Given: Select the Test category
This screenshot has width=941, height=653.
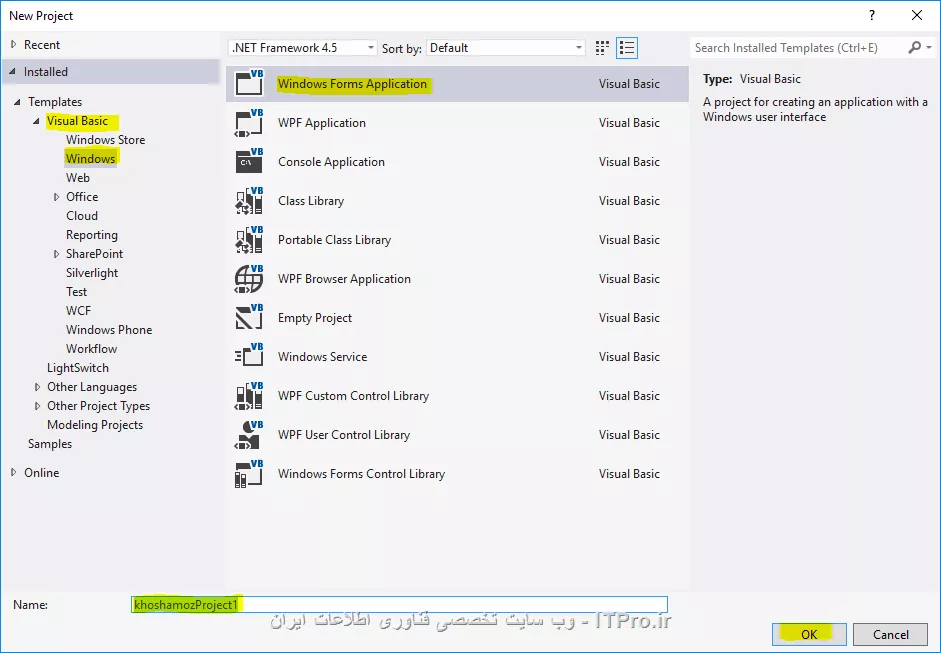Looking at the screenshot, I should (x=76, y=292).
